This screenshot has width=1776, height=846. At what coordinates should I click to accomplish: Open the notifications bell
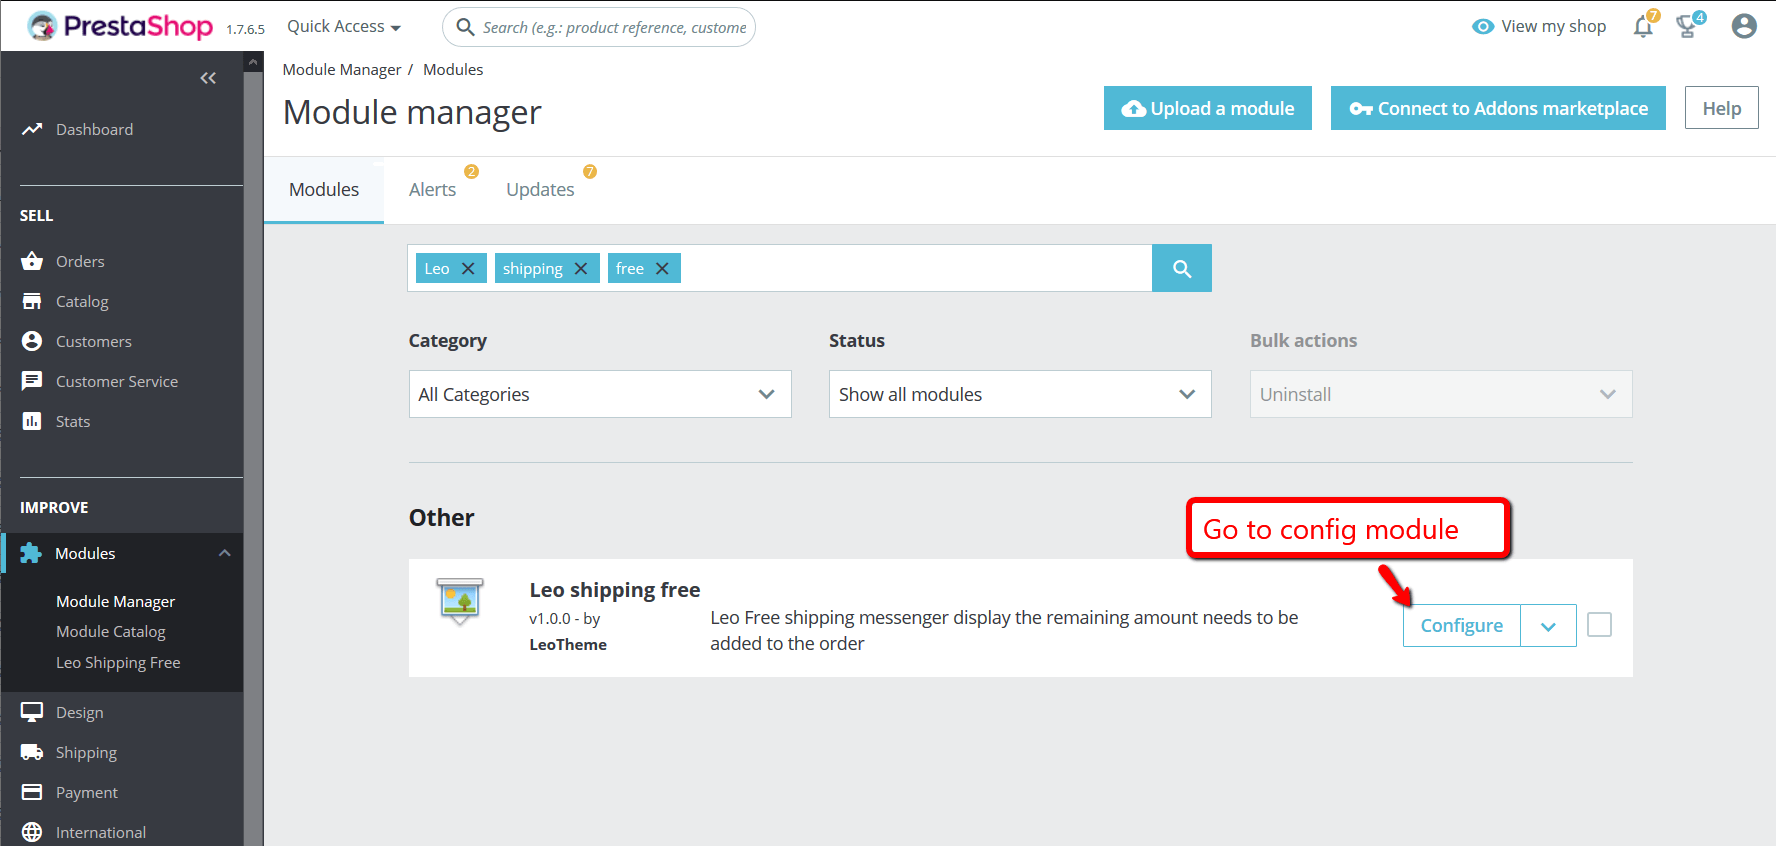point(1643,26)
